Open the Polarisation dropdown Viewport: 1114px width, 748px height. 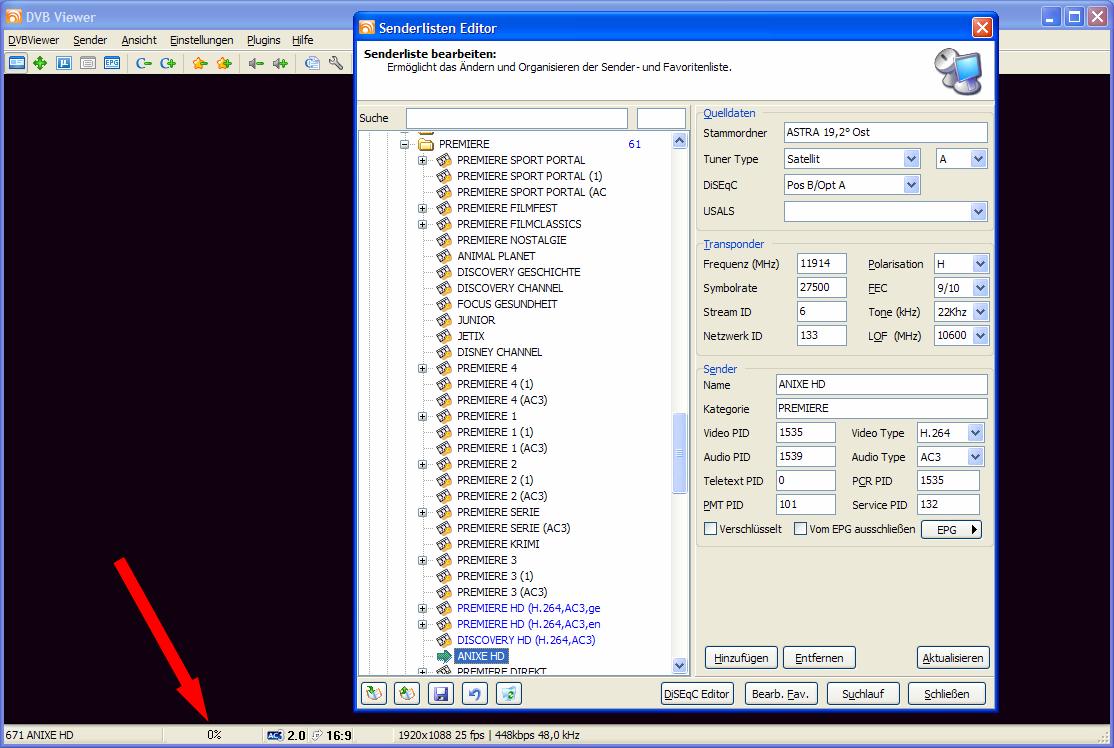pyautogui.click(x=980, y=264)
